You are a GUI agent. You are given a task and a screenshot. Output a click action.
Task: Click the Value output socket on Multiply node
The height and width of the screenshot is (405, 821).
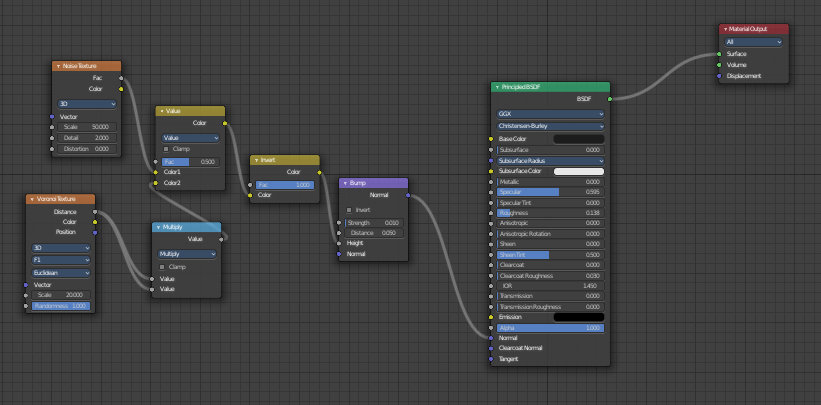click(x=221, y=239)
